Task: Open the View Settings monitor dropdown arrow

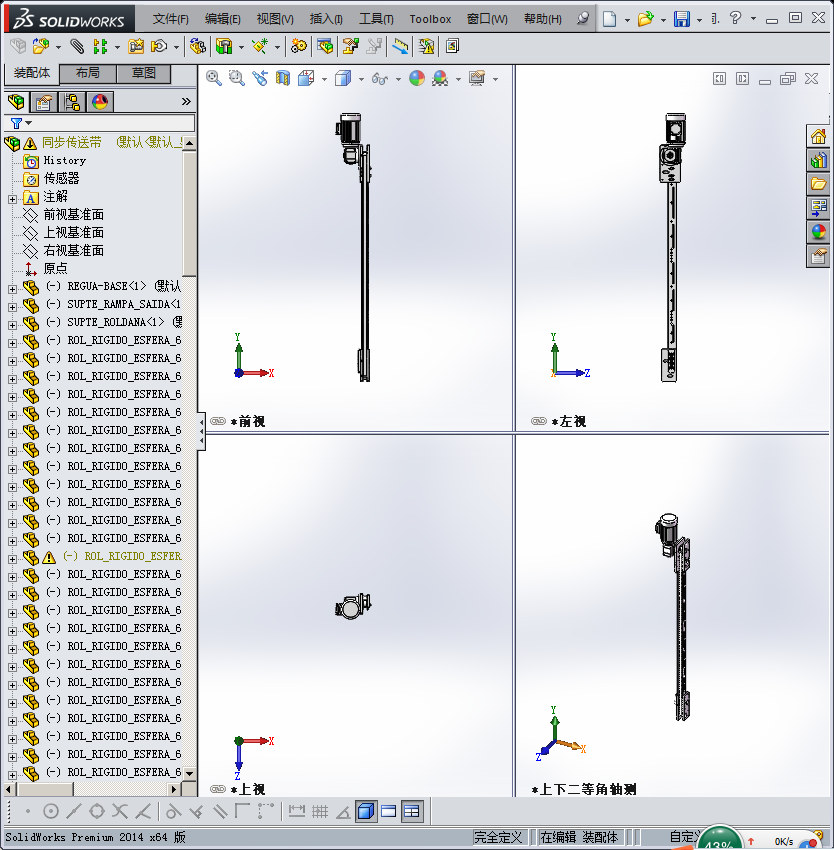Action: pos(495,79)
